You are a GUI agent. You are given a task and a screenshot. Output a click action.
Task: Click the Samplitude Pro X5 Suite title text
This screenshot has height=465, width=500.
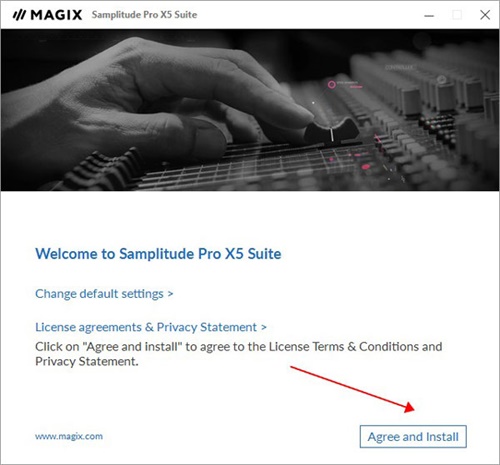point(144,15)
